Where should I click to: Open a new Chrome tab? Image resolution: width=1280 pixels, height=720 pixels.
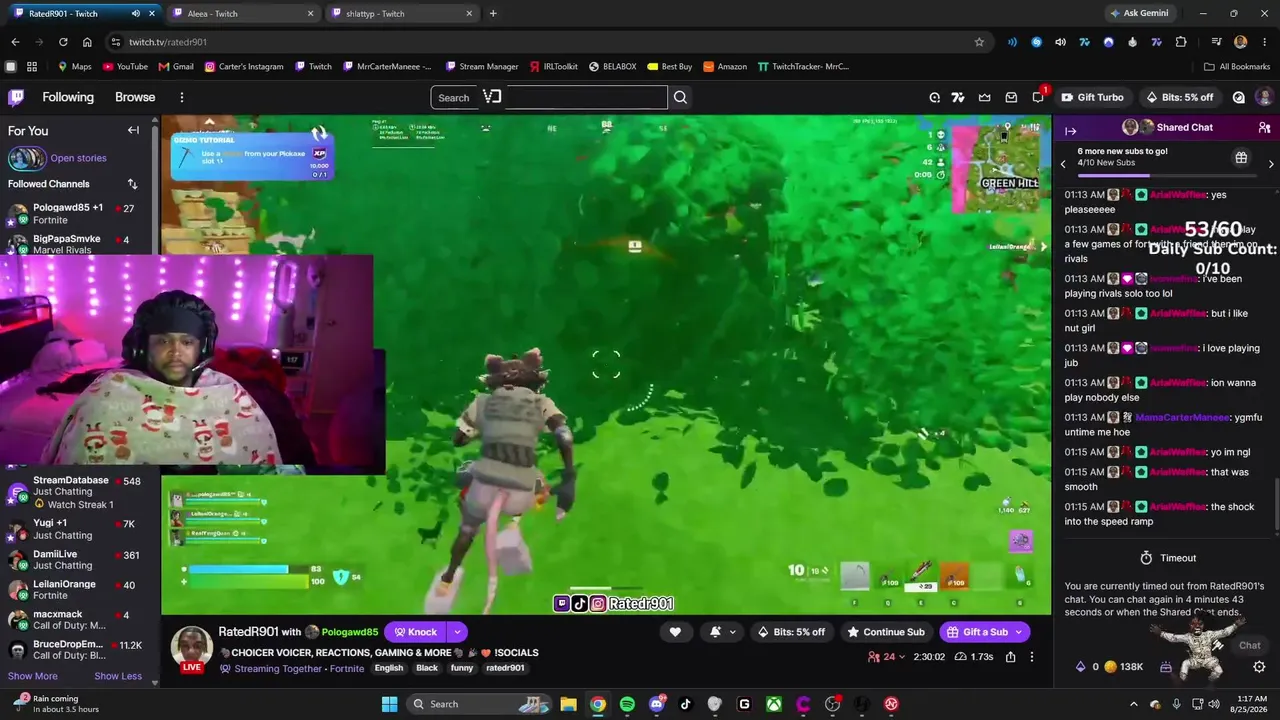[x=493, y=13]
